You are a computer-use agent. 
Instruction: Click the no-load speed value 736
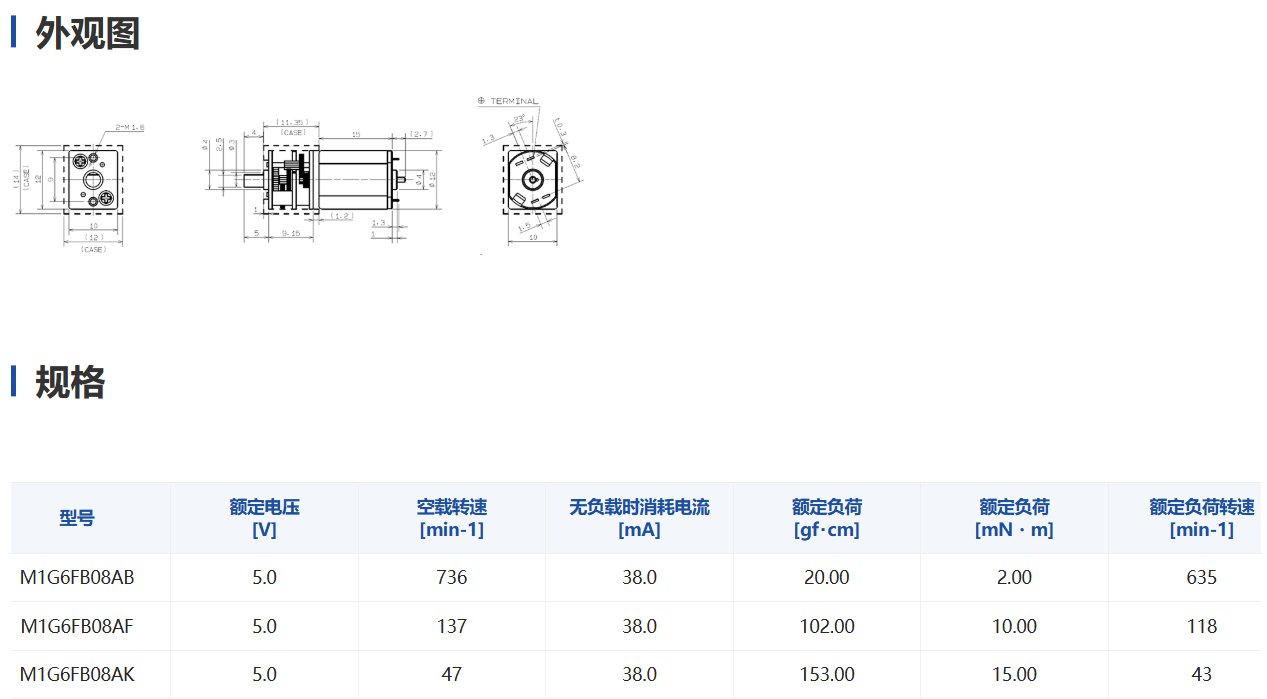[x=452, y=577]
